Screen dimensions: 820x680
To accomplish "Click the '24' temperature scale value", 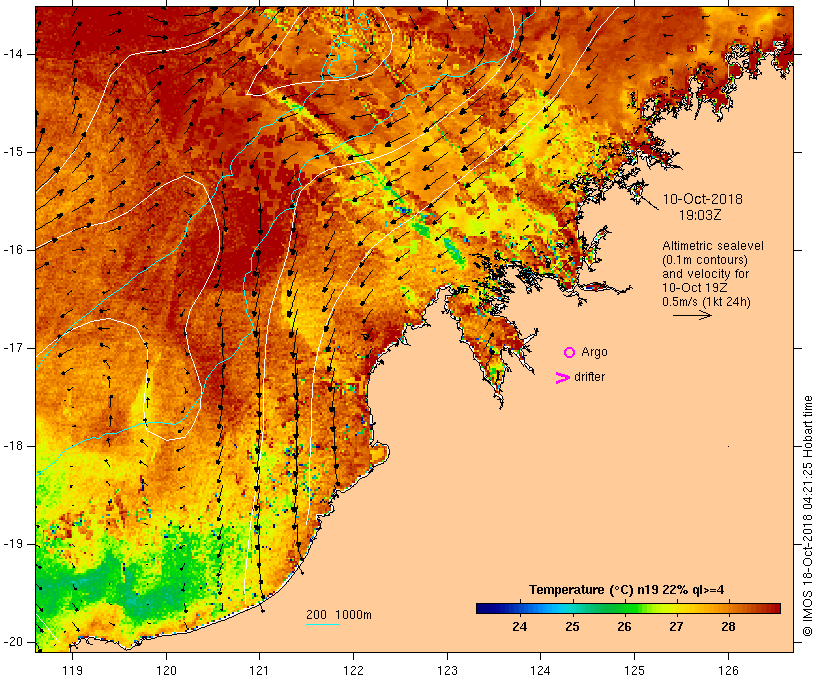I will [519, 627].
